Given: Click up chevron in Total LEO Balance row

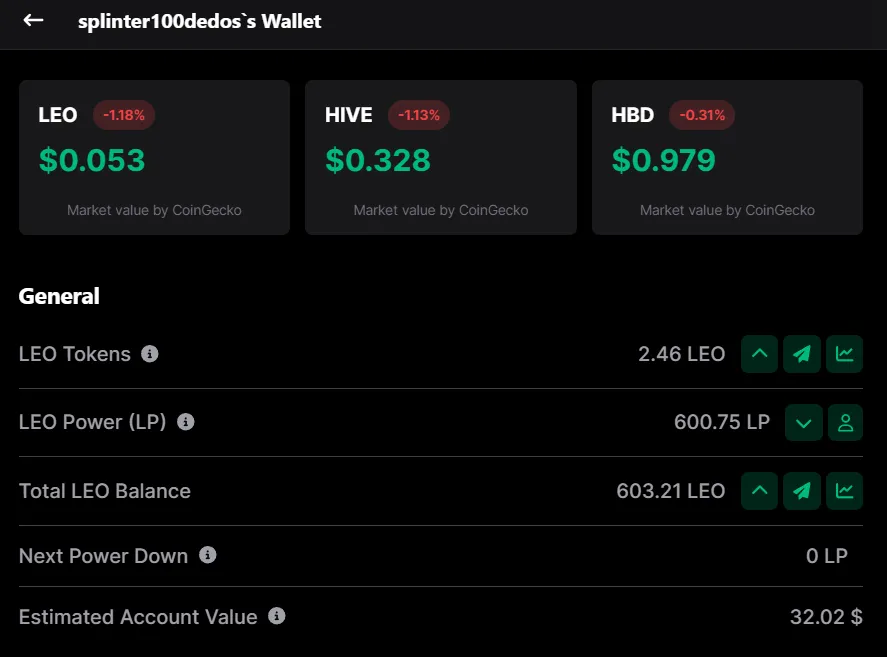Looking at the screenshot, I should tap(760, 491).
